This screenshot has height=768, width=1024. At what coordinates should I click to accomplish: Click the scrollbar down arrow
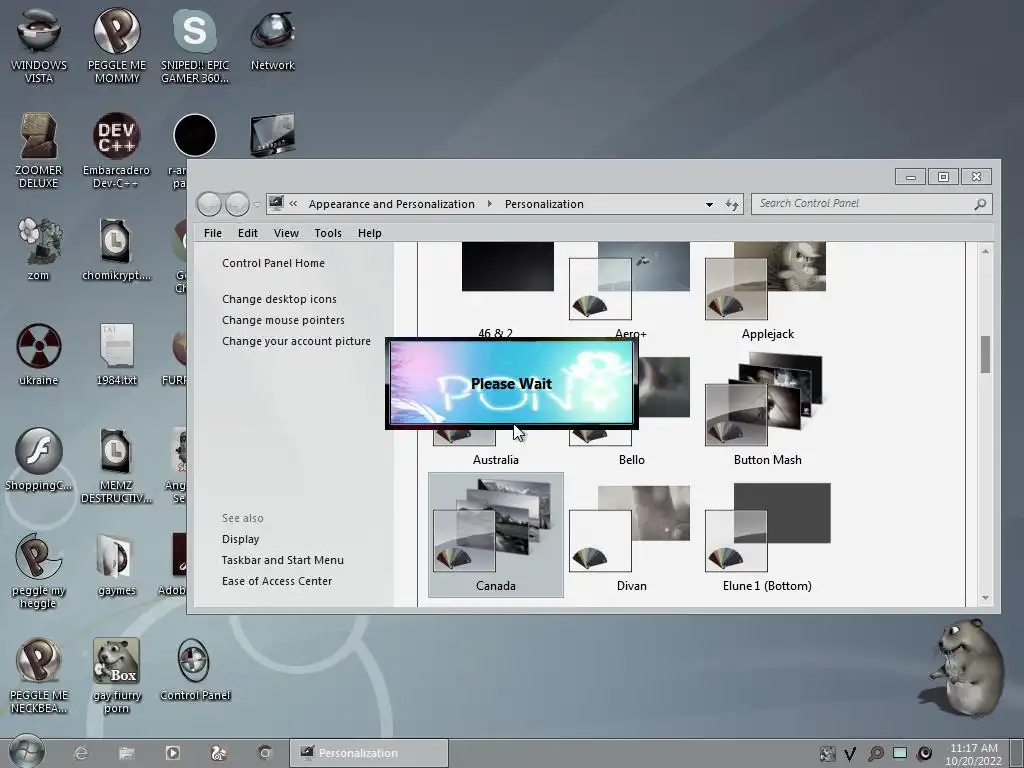[985, 598]
